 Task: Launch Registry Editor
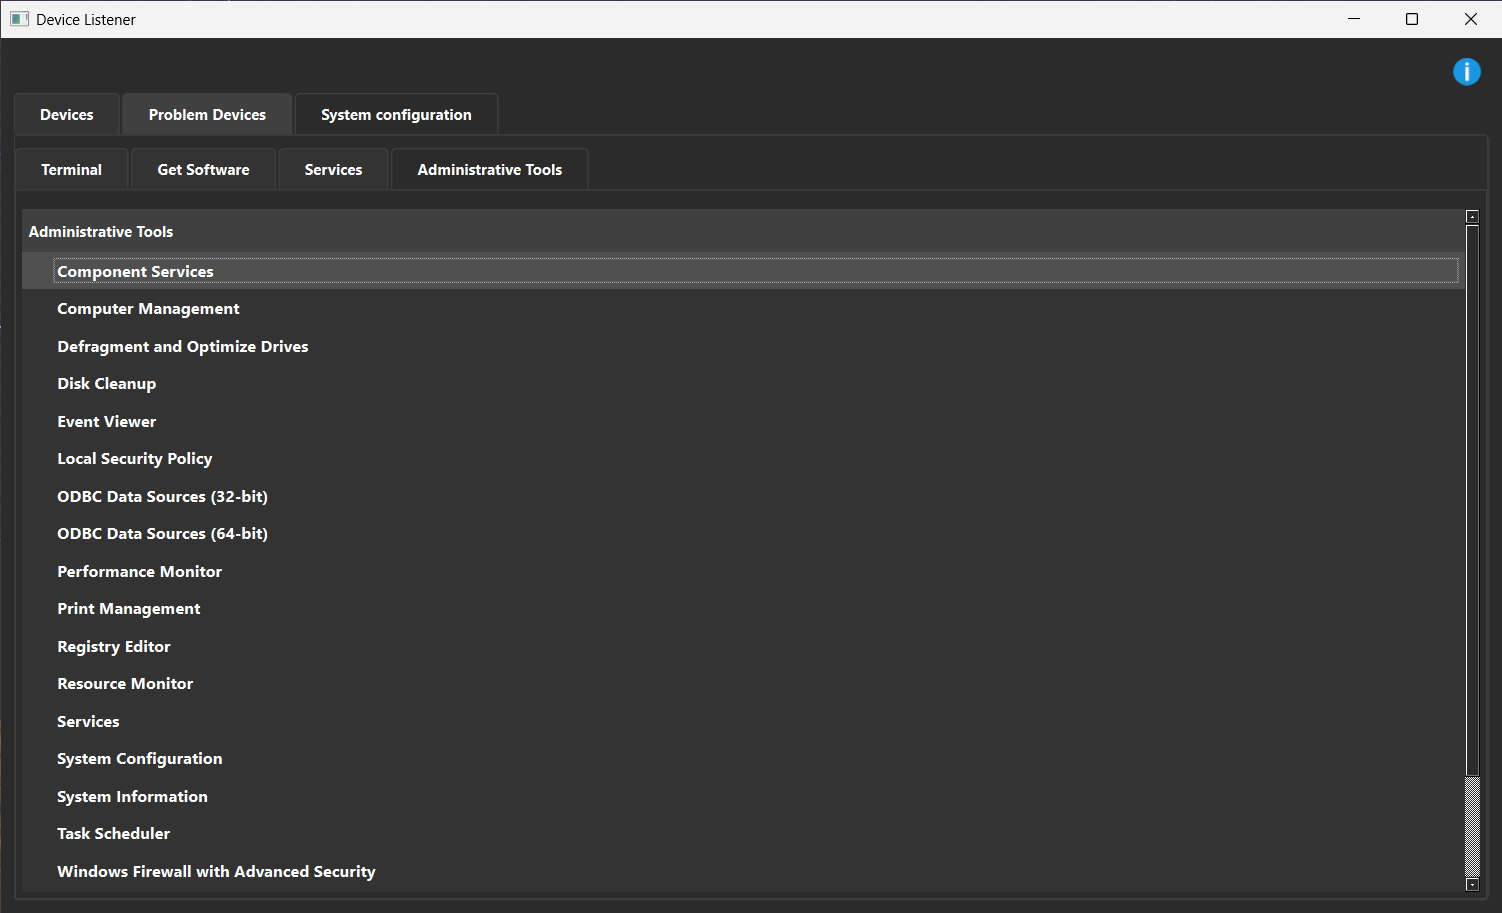(113, 647)
